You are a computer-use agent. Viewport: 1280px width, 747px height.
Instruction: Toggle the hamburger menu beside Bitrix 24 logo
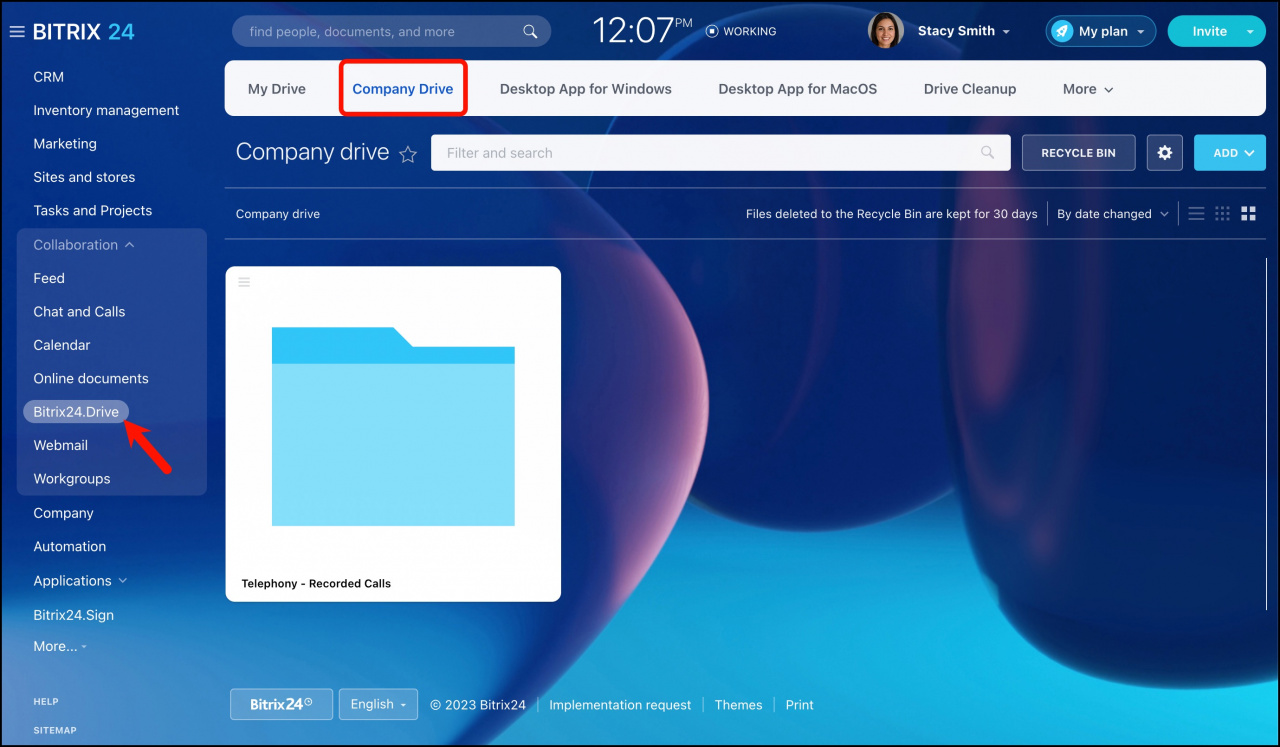[16, 31]
